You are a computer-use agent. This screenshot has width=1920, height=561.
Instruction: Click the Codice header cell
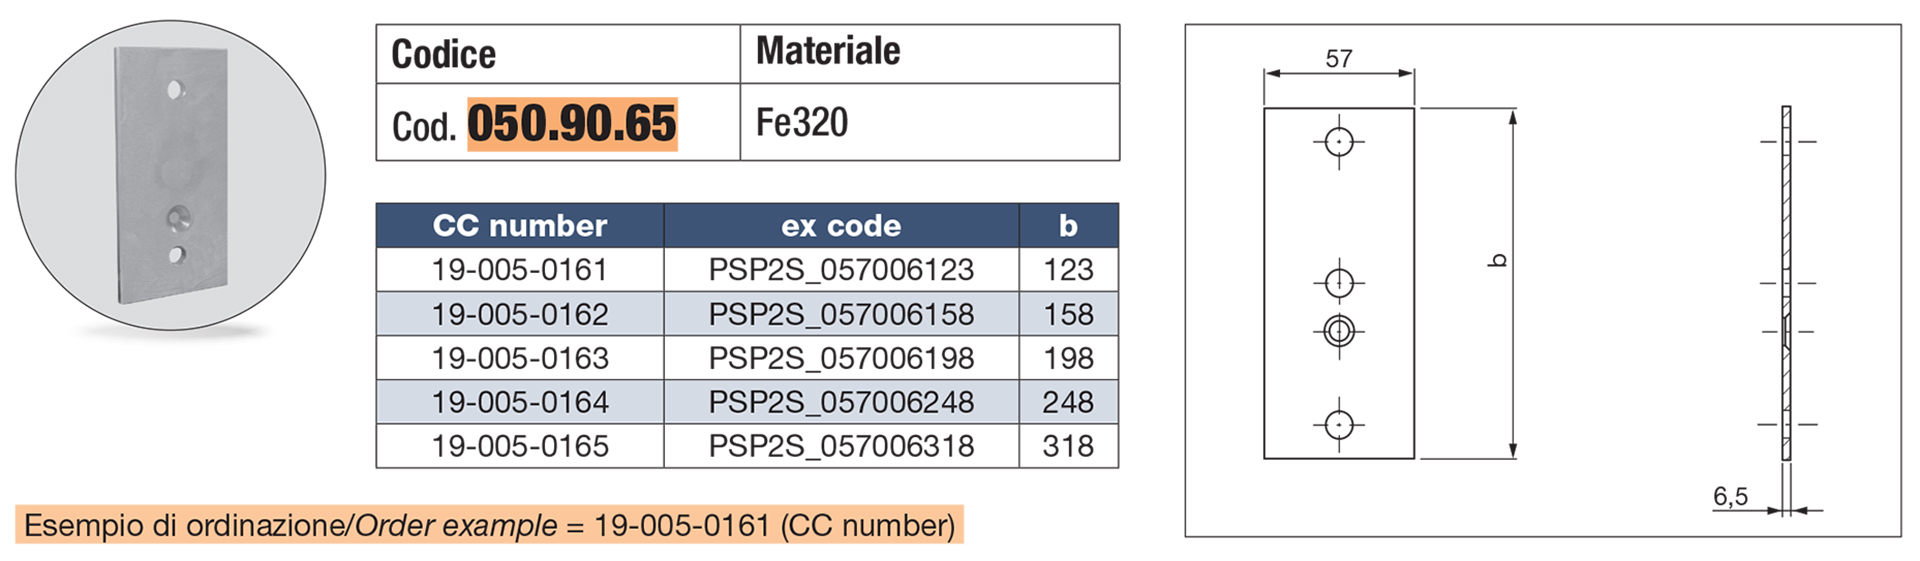(x=558, y=54)
